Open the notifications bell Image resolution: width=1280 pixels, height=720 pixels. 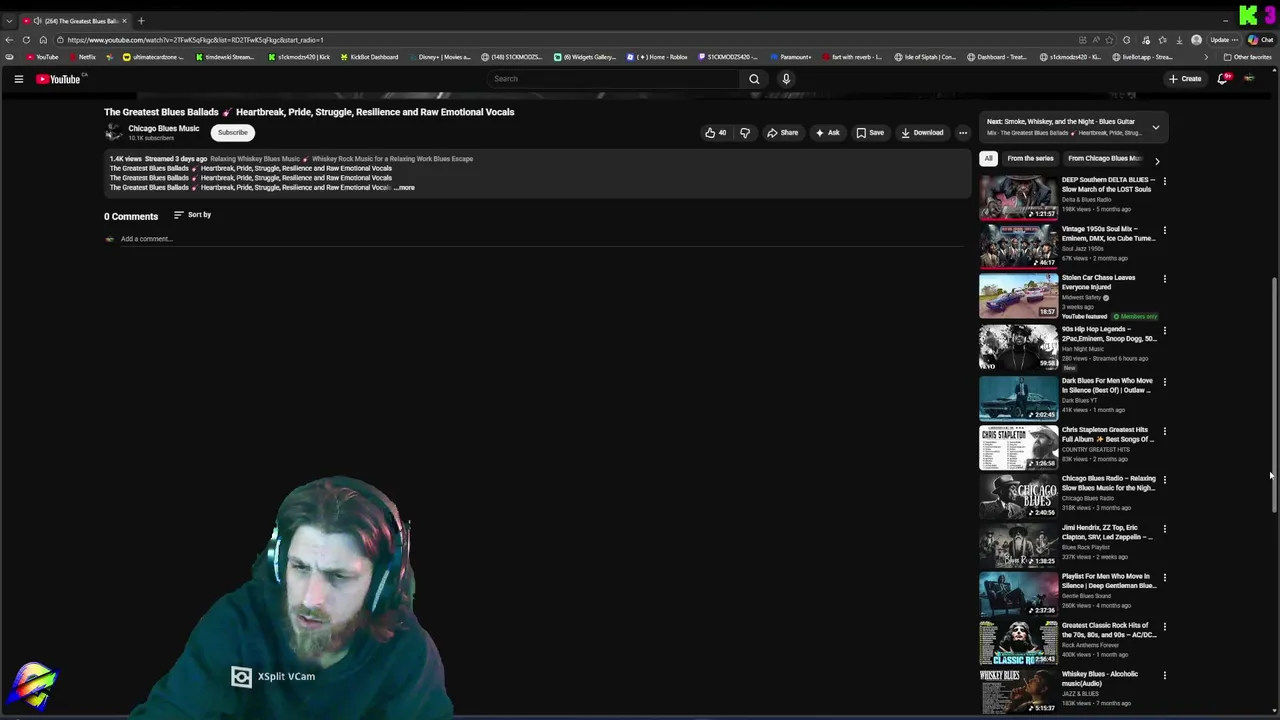coord(1222,79)
